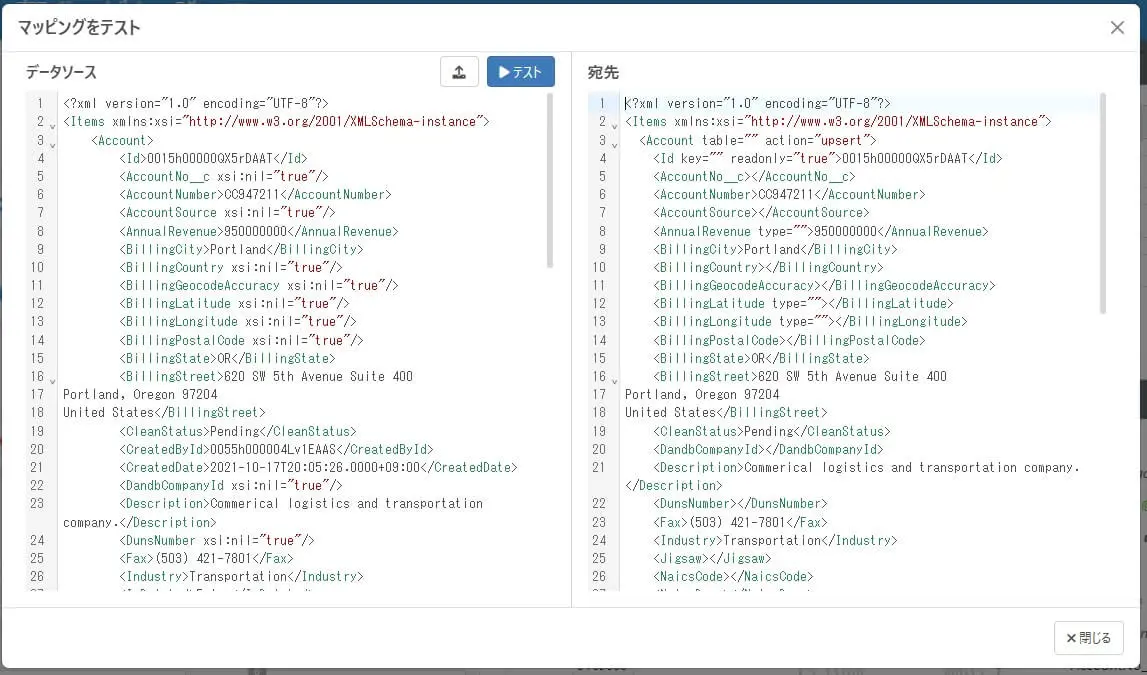Click the upload icon button beside テスト
The image size is (1147, 675).
click(x=459, y=72)
